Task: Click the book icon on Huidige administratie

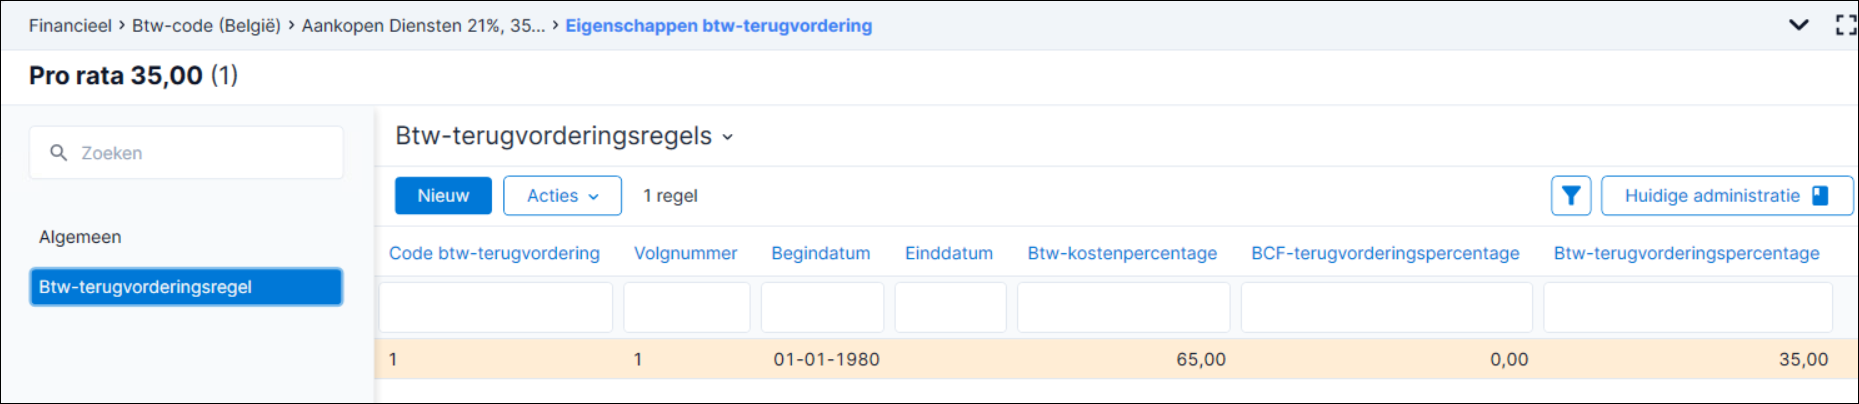Action: [x=1820, y=196]
